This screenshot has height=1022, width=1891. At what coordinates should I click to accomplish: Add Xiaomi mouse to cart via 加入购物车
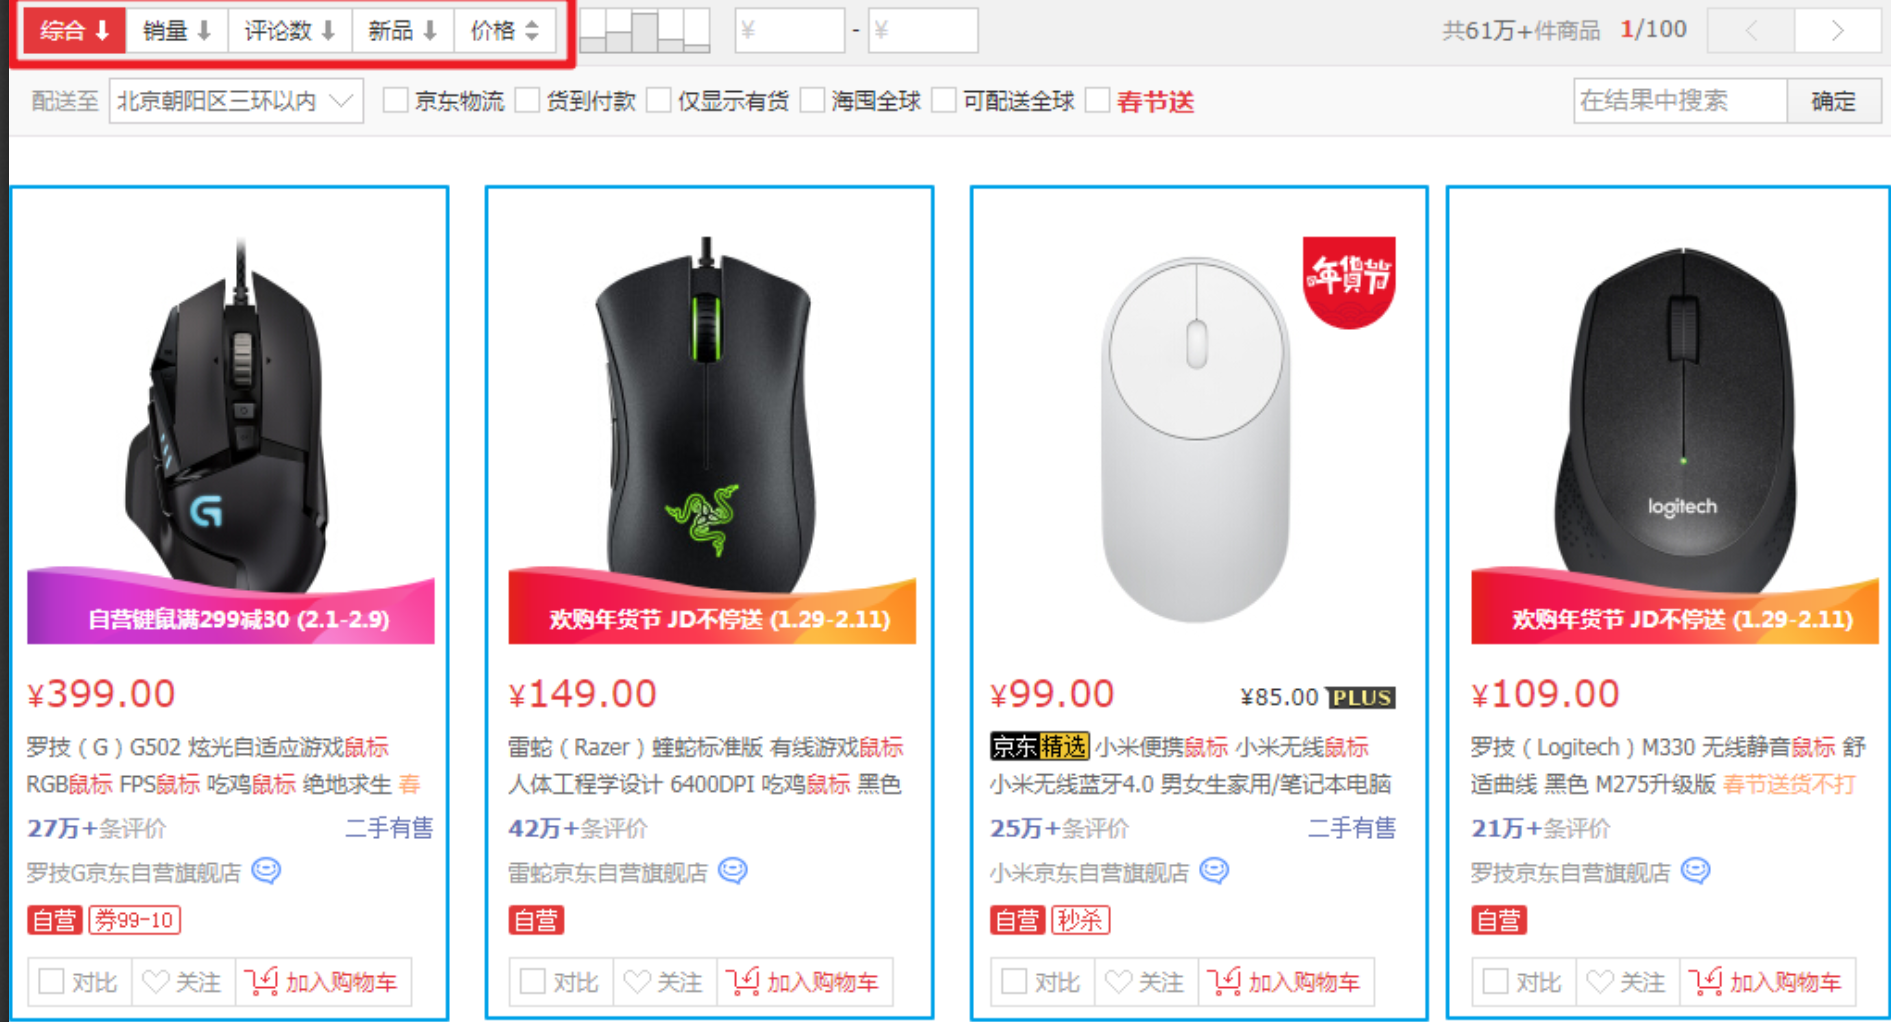coord(1285,982)
